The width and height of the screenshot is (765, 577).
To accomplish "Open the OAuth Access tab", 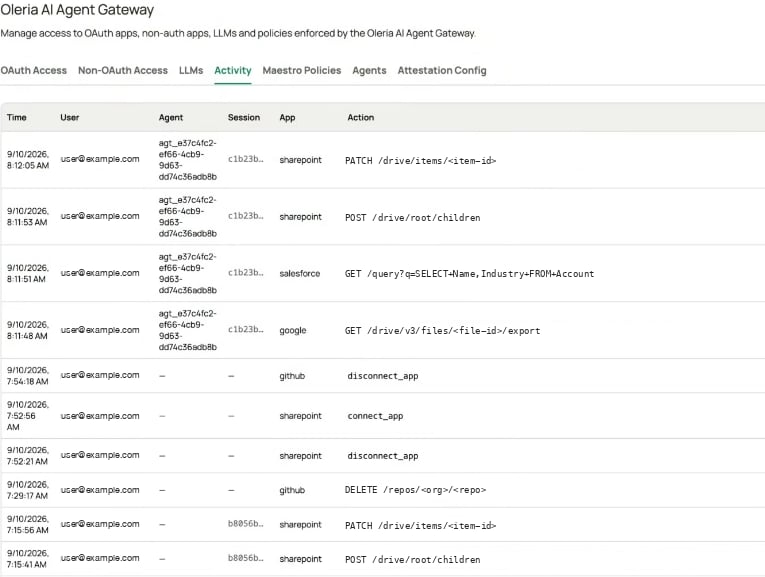I will coord(33,70).
